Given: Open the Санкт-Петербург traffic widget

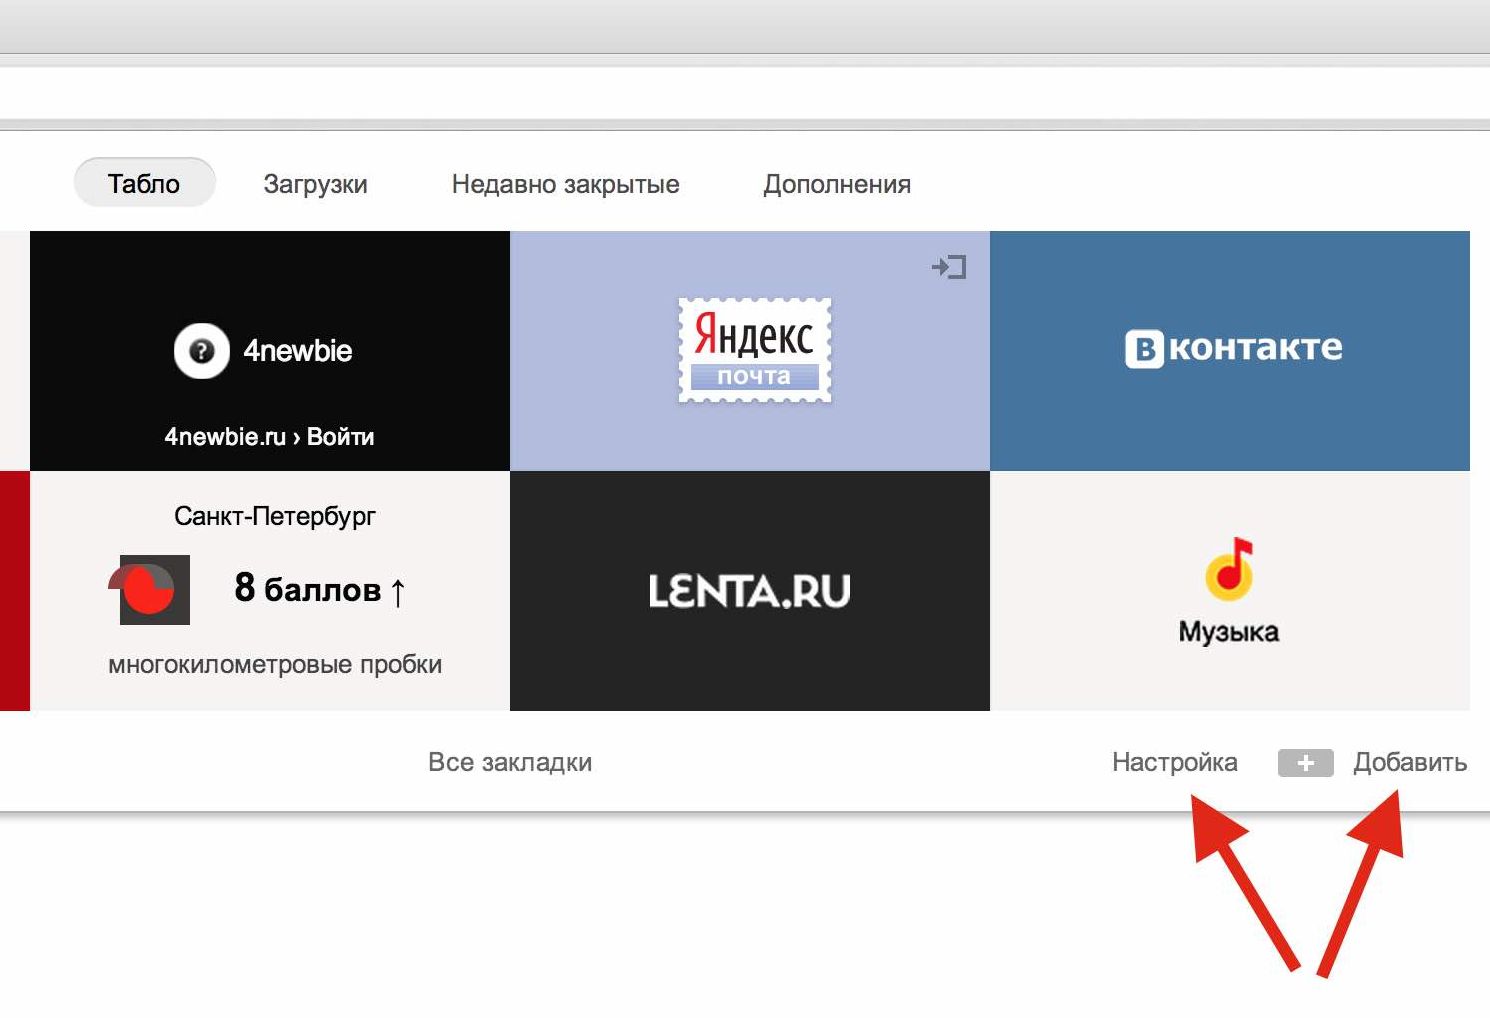Looking at the screenshot, I should 270,591.
